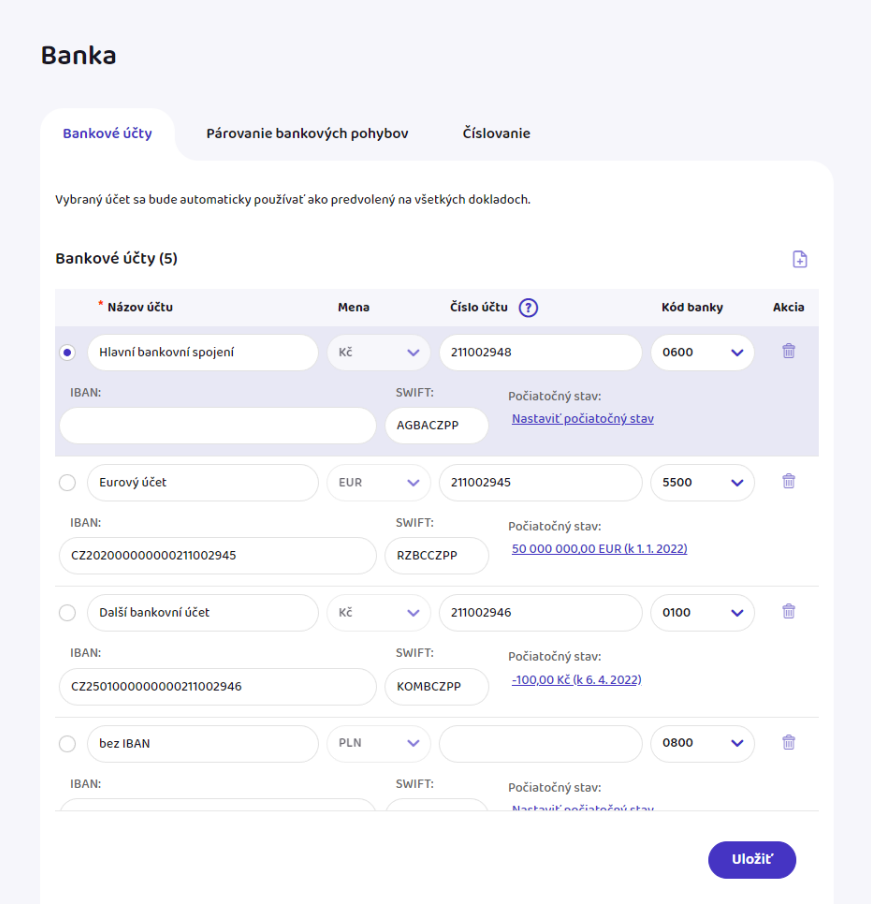871x904 pixels.
Task: Click the add new bank account icon
Action: click(x=799, y=259)
